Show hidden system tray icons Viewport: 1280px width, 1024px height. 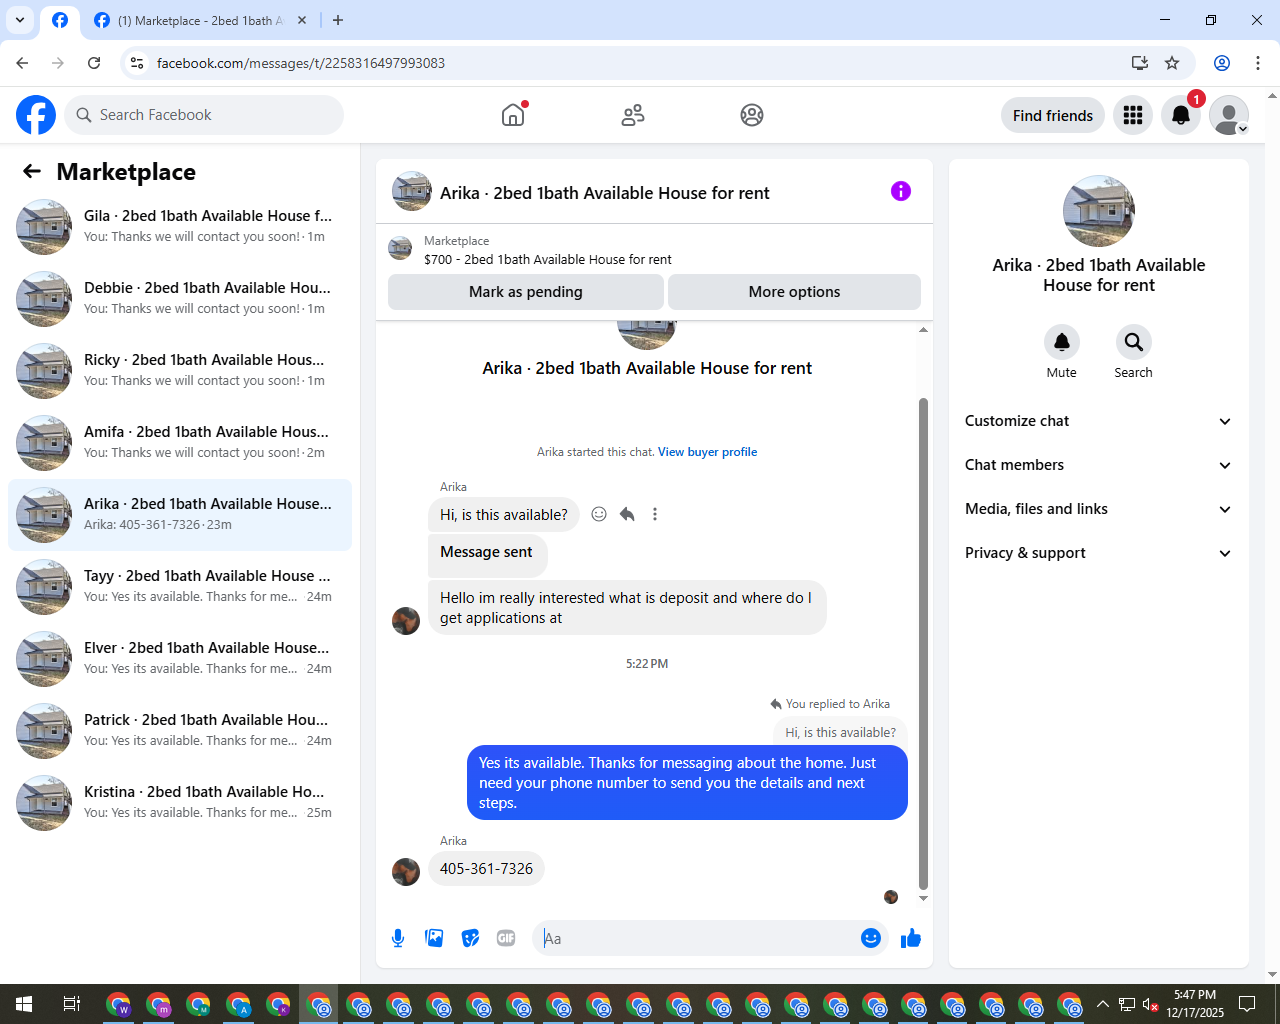(1102, 1004)
